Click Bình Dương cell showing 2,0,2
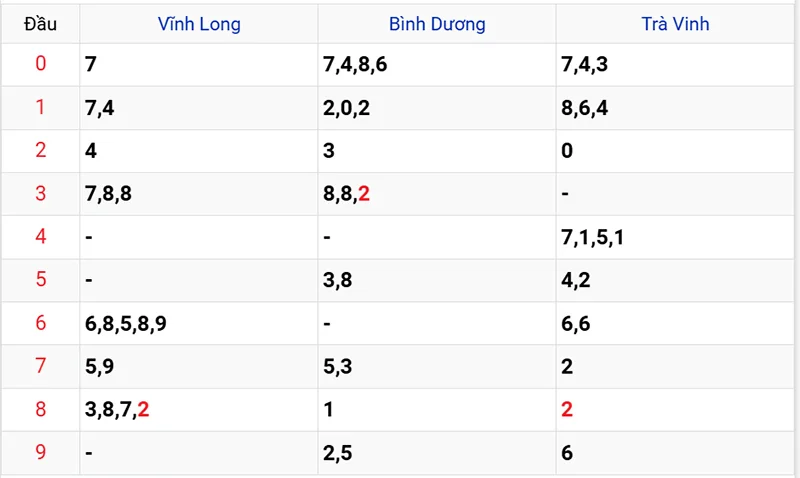 point(347,107)
